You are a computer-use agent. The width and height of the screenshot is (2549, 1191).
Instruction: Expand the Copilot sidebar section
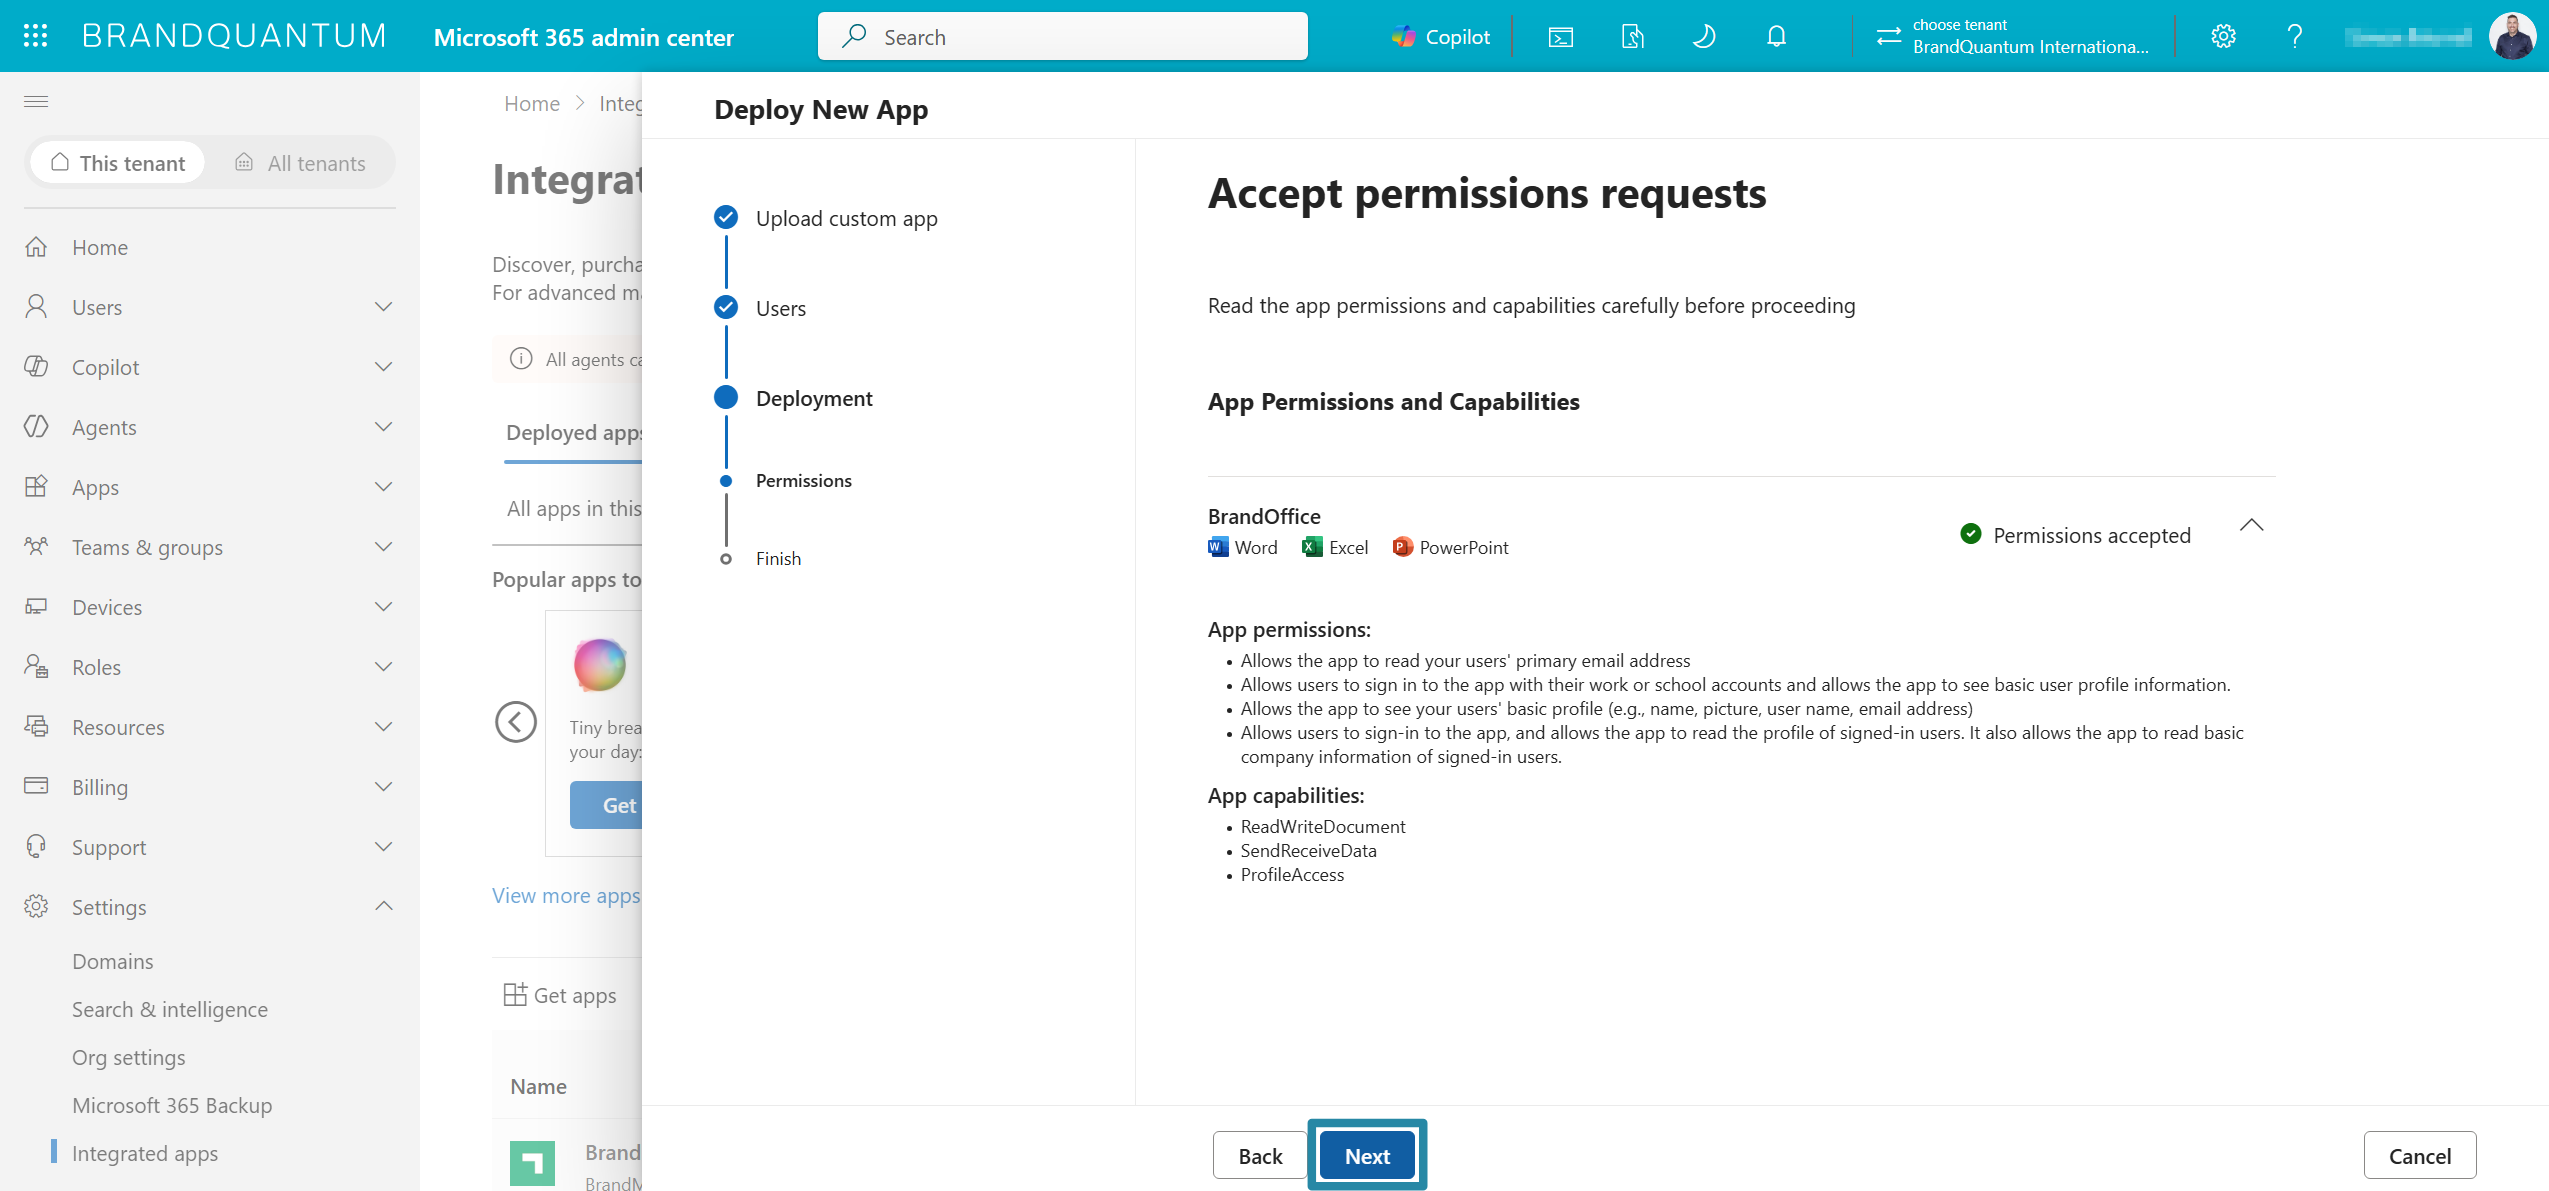[383, 367]
